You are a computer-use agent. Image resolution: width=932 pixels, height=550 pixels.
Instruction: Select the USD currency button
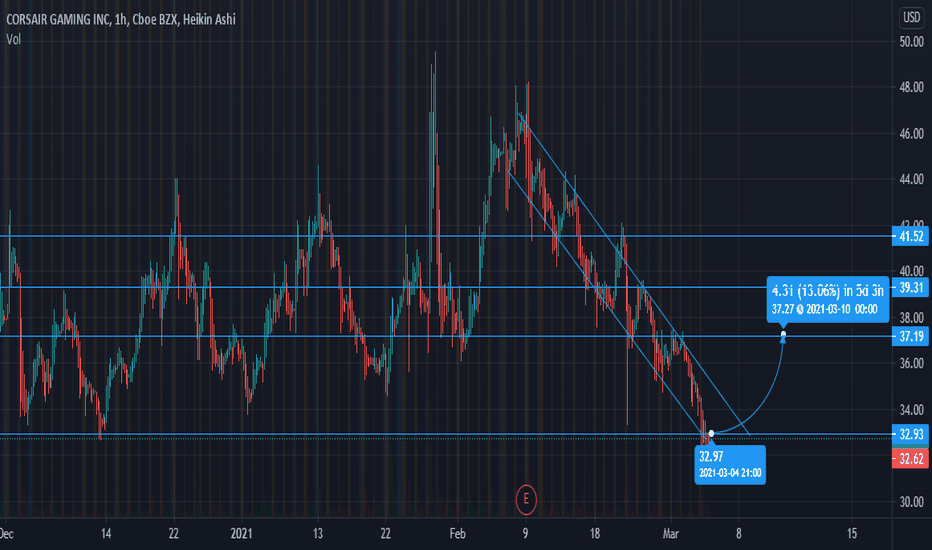click(x=912, y=17)
